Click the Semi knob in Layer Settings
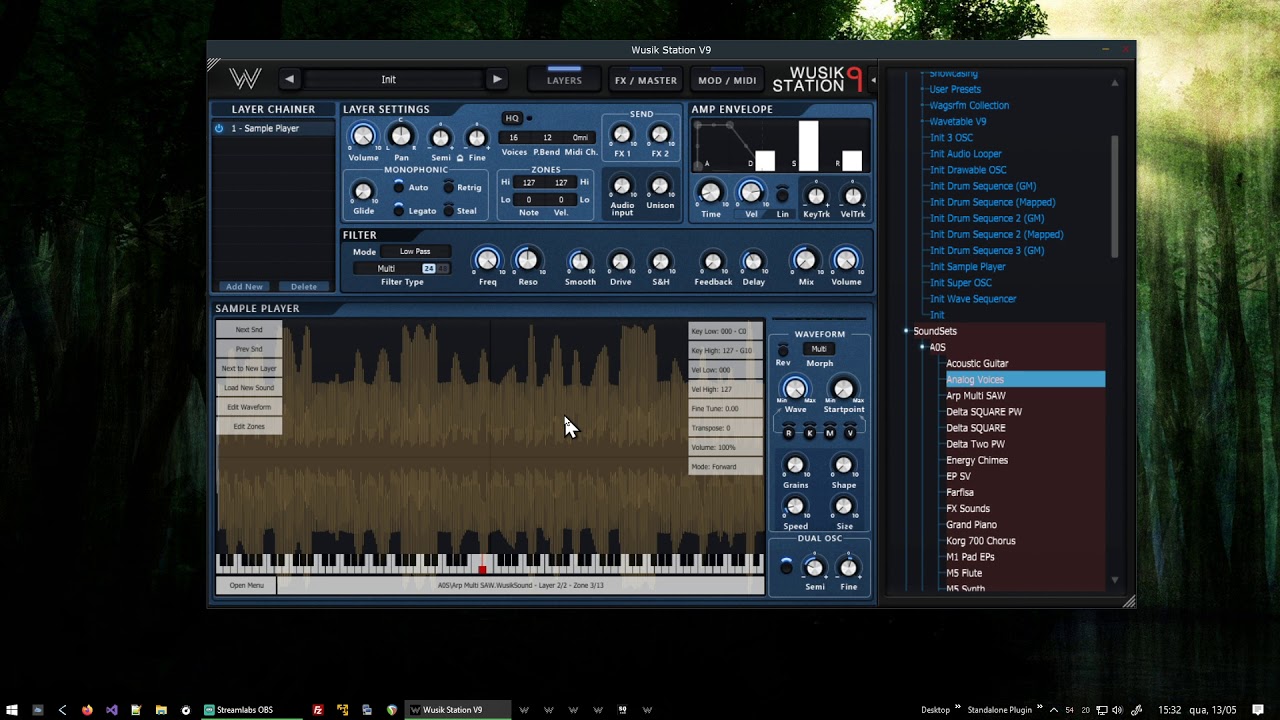The image size is (1280, 720). pos(440,138)
